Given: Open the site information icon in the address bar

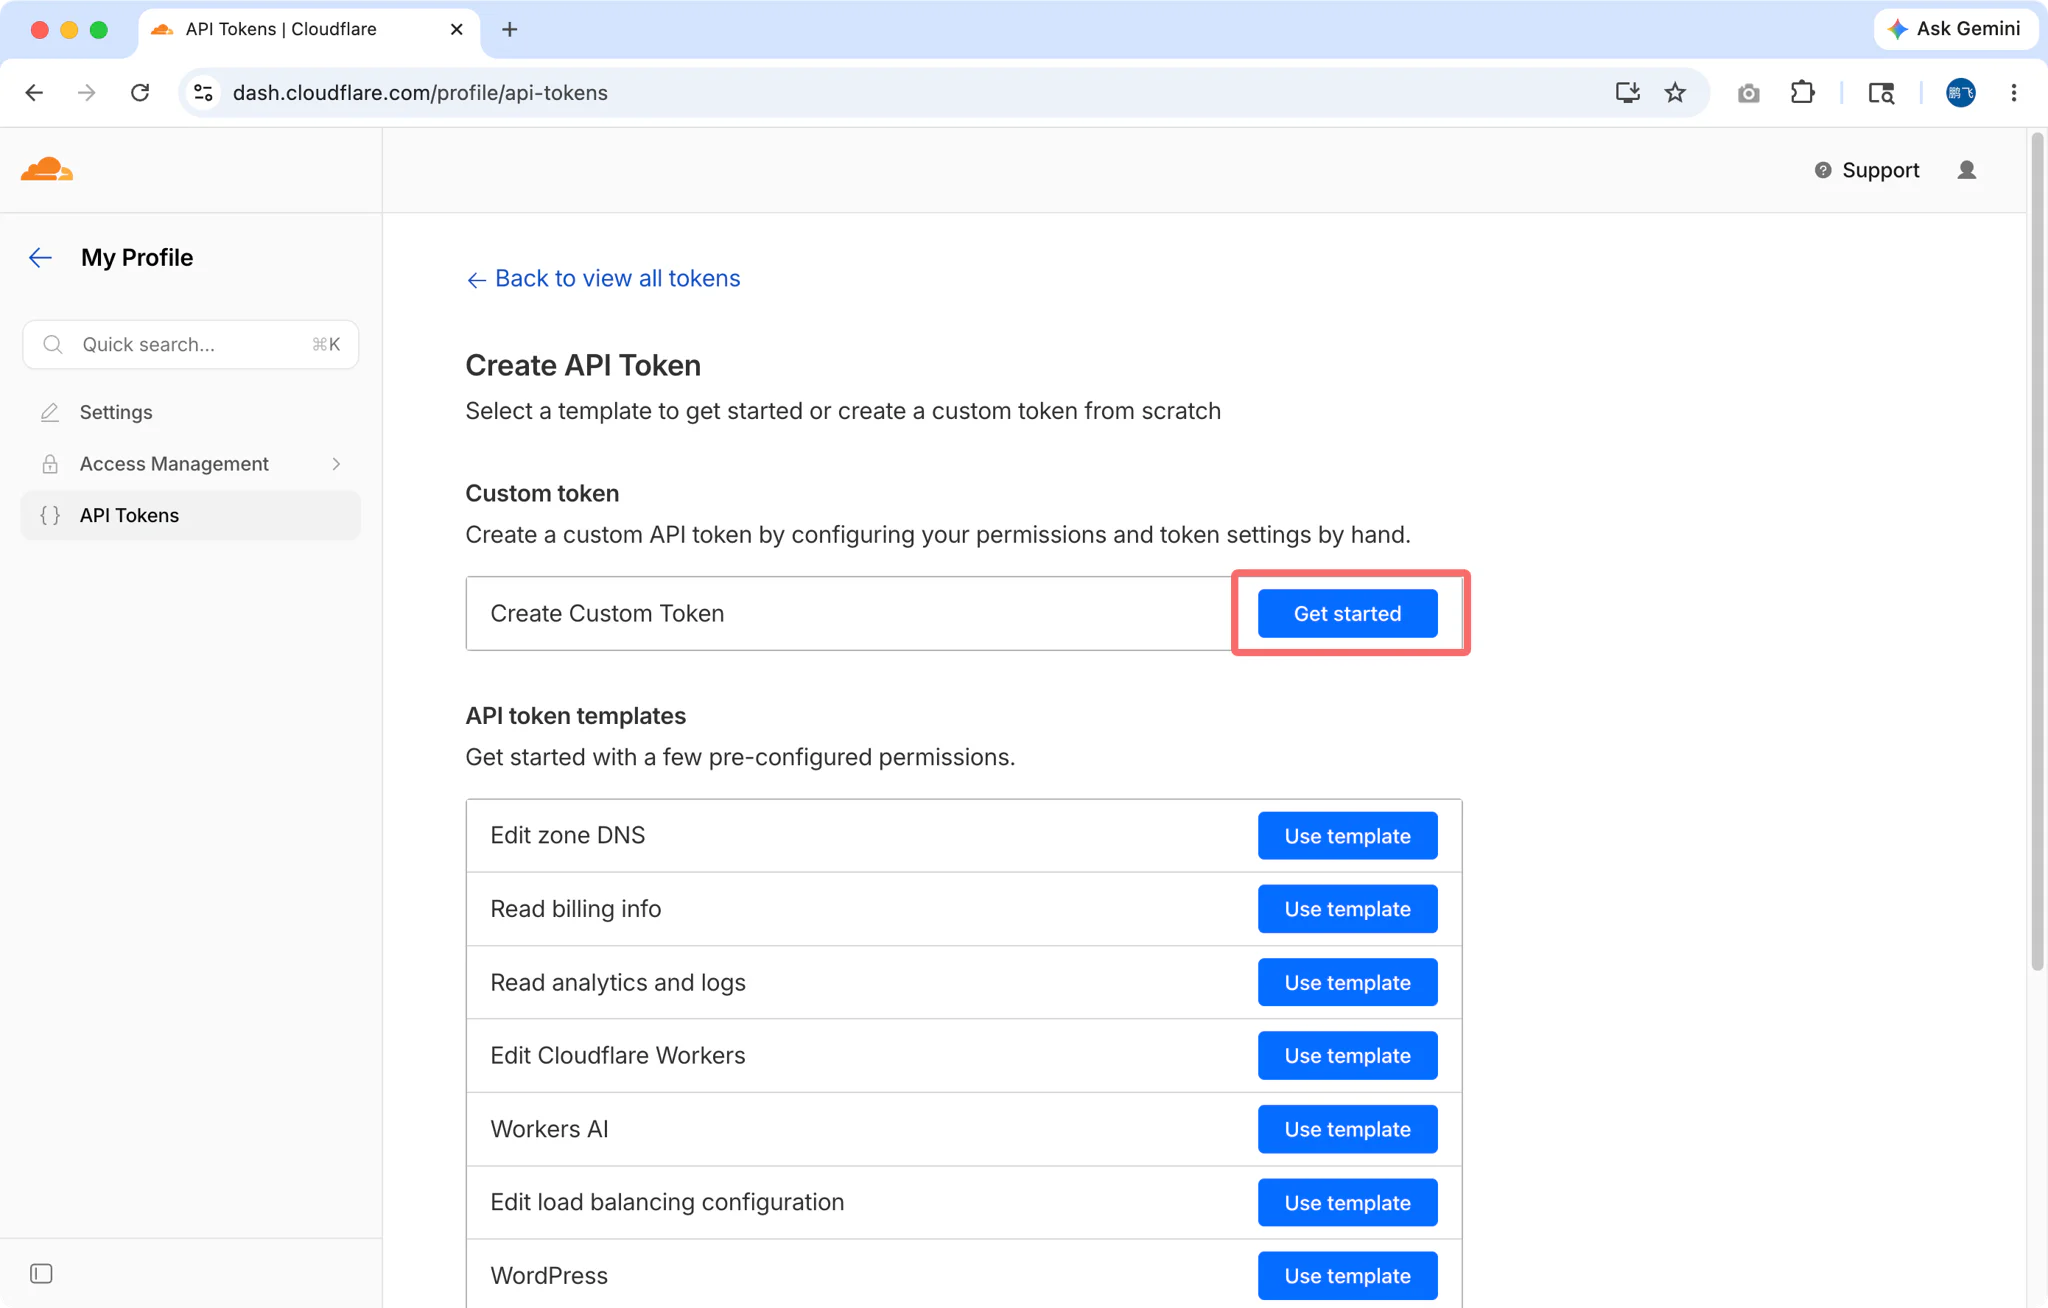Looking at the screenshot, I should point(203,93).
